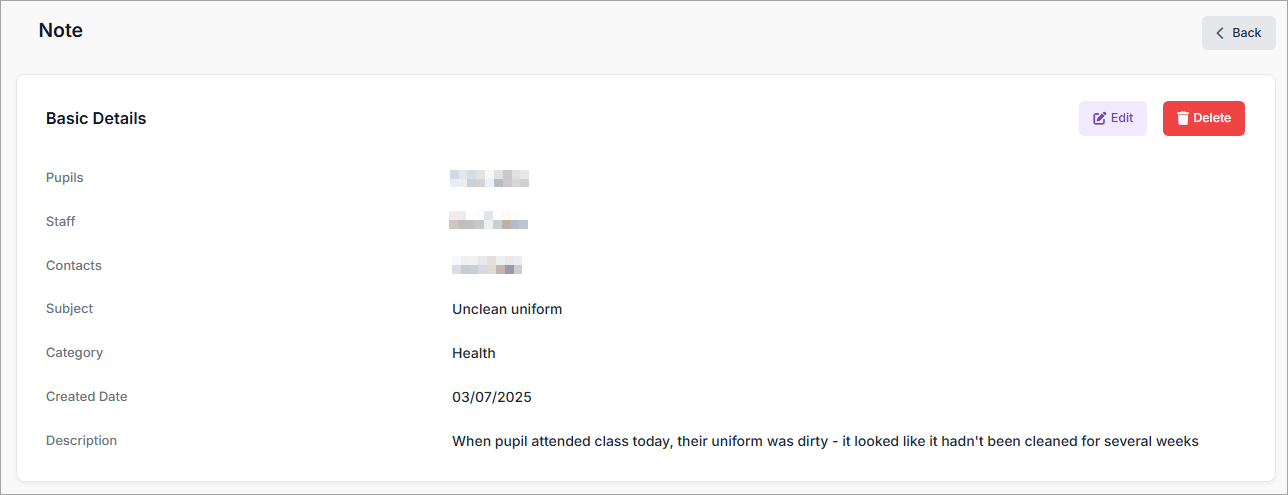Click the Description field label
This screenshot has width=1288, height=495.
coord(82,441)
